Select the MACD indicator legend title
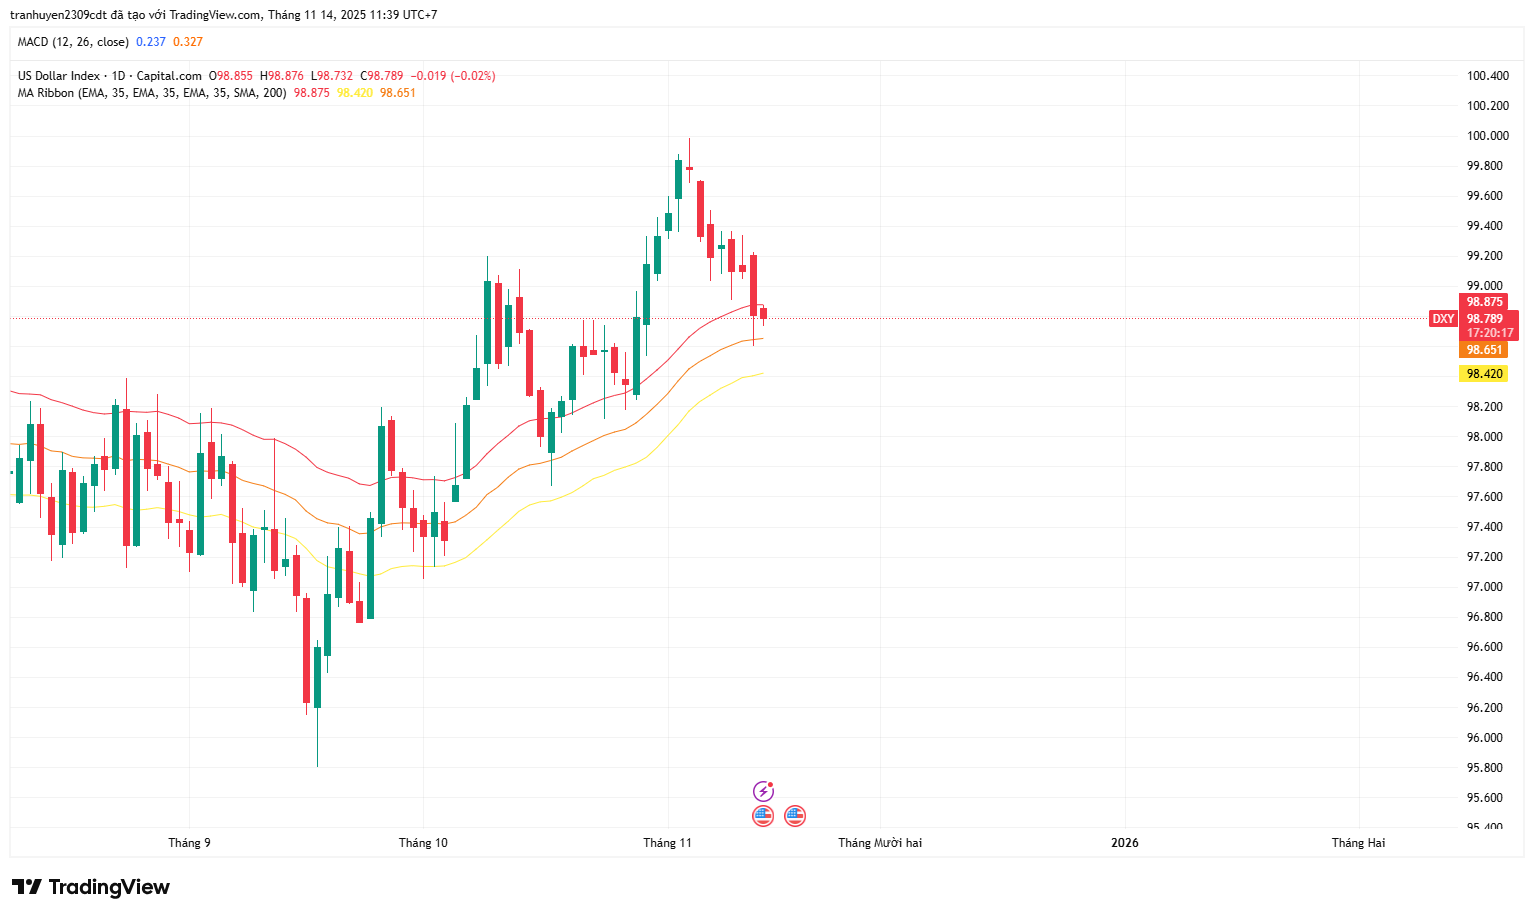1534x917 pixels. [x=73, y=42]
